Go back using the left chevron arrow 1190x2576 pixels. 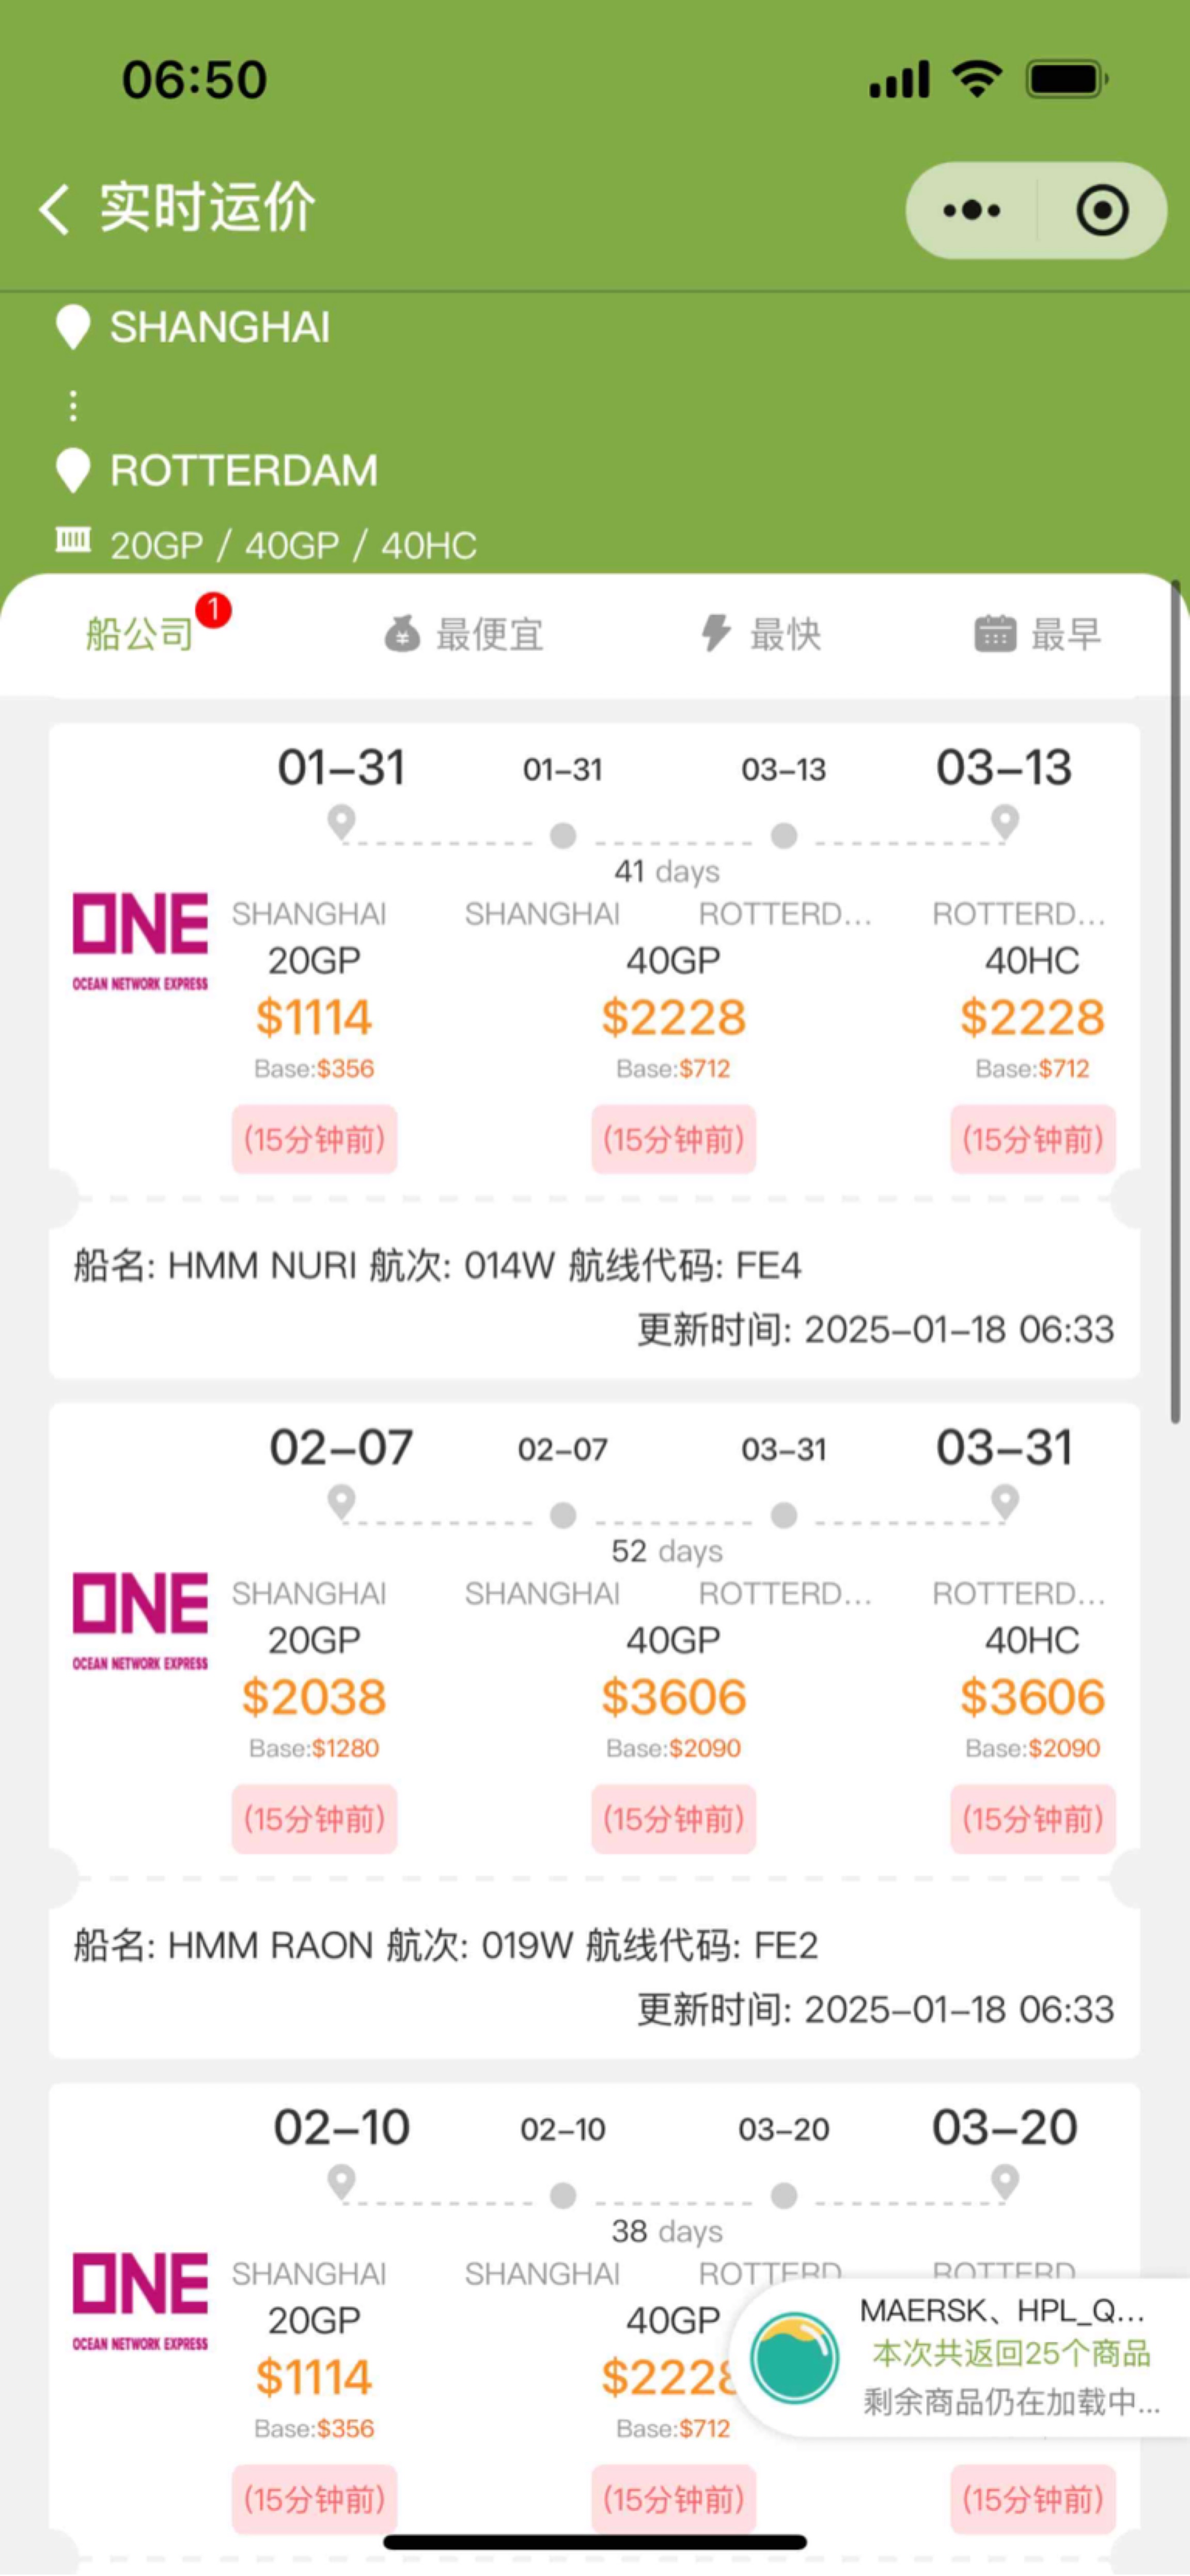pyautogui.click(x=54, y=209)
